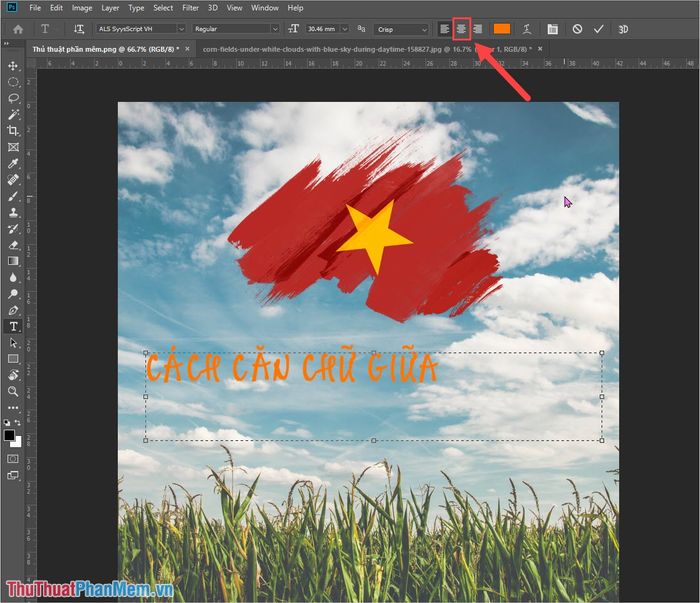Viewport: 700px width, 603px height.
Task: Open the Regular font style dropdown
Action: pyautogui.click(x=275, y=29)
